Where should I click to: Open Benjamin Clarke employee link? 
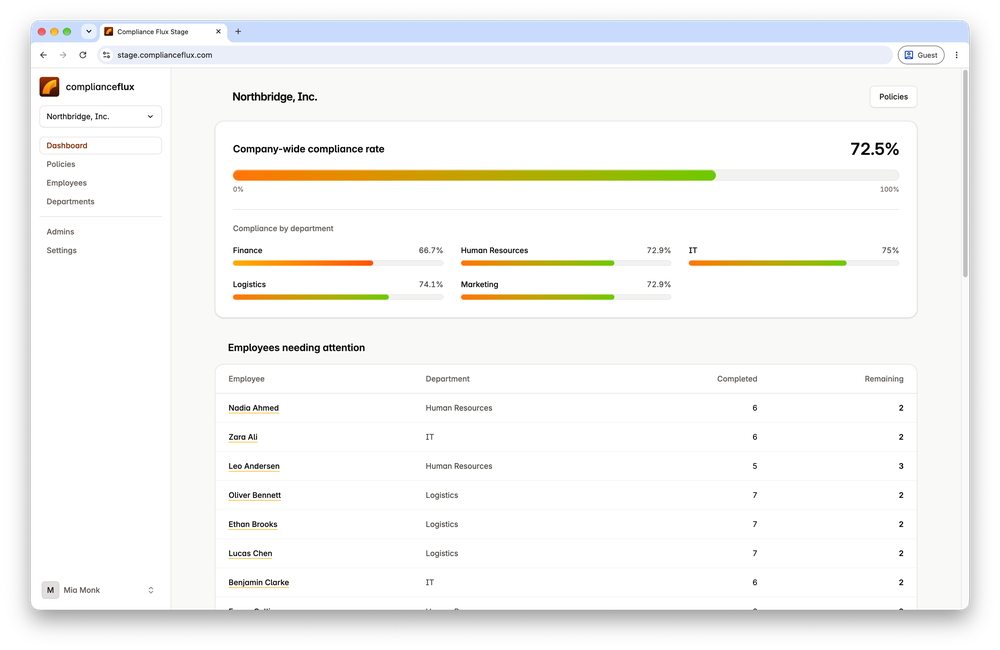tap(258, 582)
